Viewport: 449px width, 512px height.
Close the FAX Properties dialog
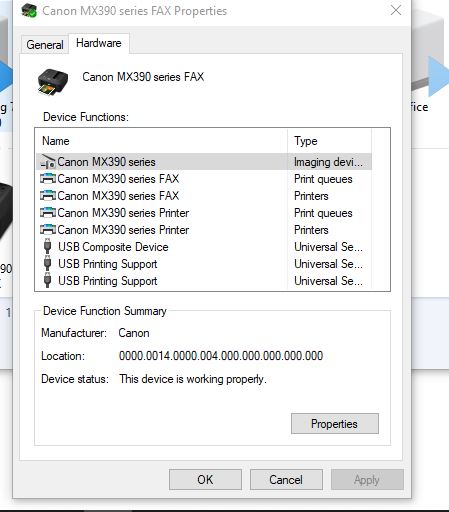pos(396,10)
